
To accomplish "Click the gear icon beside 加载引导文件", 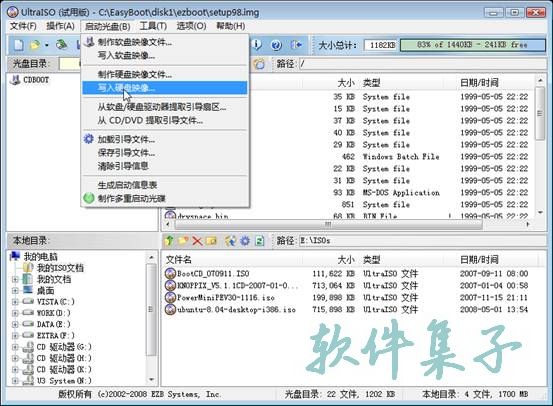I will 89,139.
